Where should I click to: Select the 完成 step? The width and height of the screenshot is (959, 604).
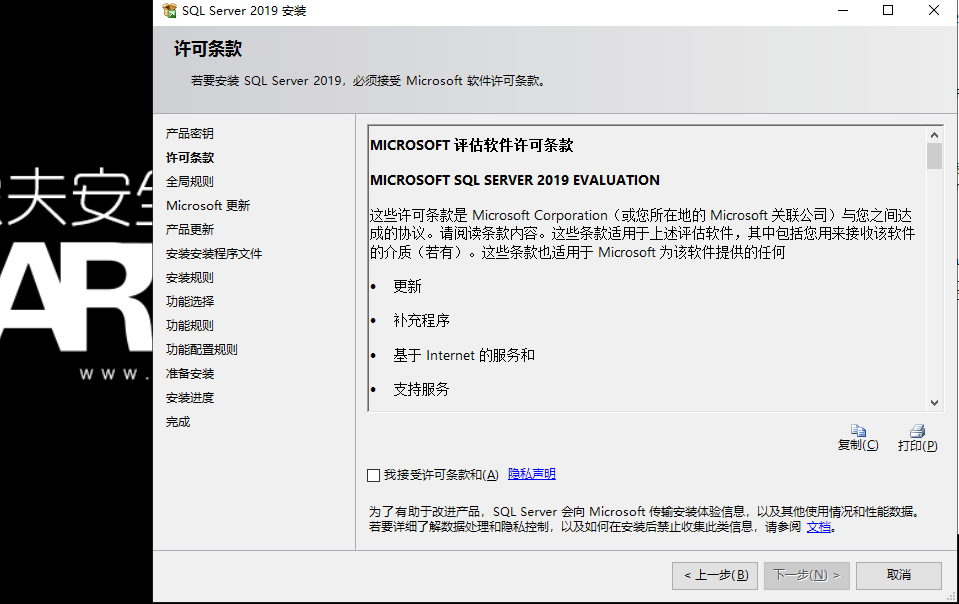pos(178,421)
